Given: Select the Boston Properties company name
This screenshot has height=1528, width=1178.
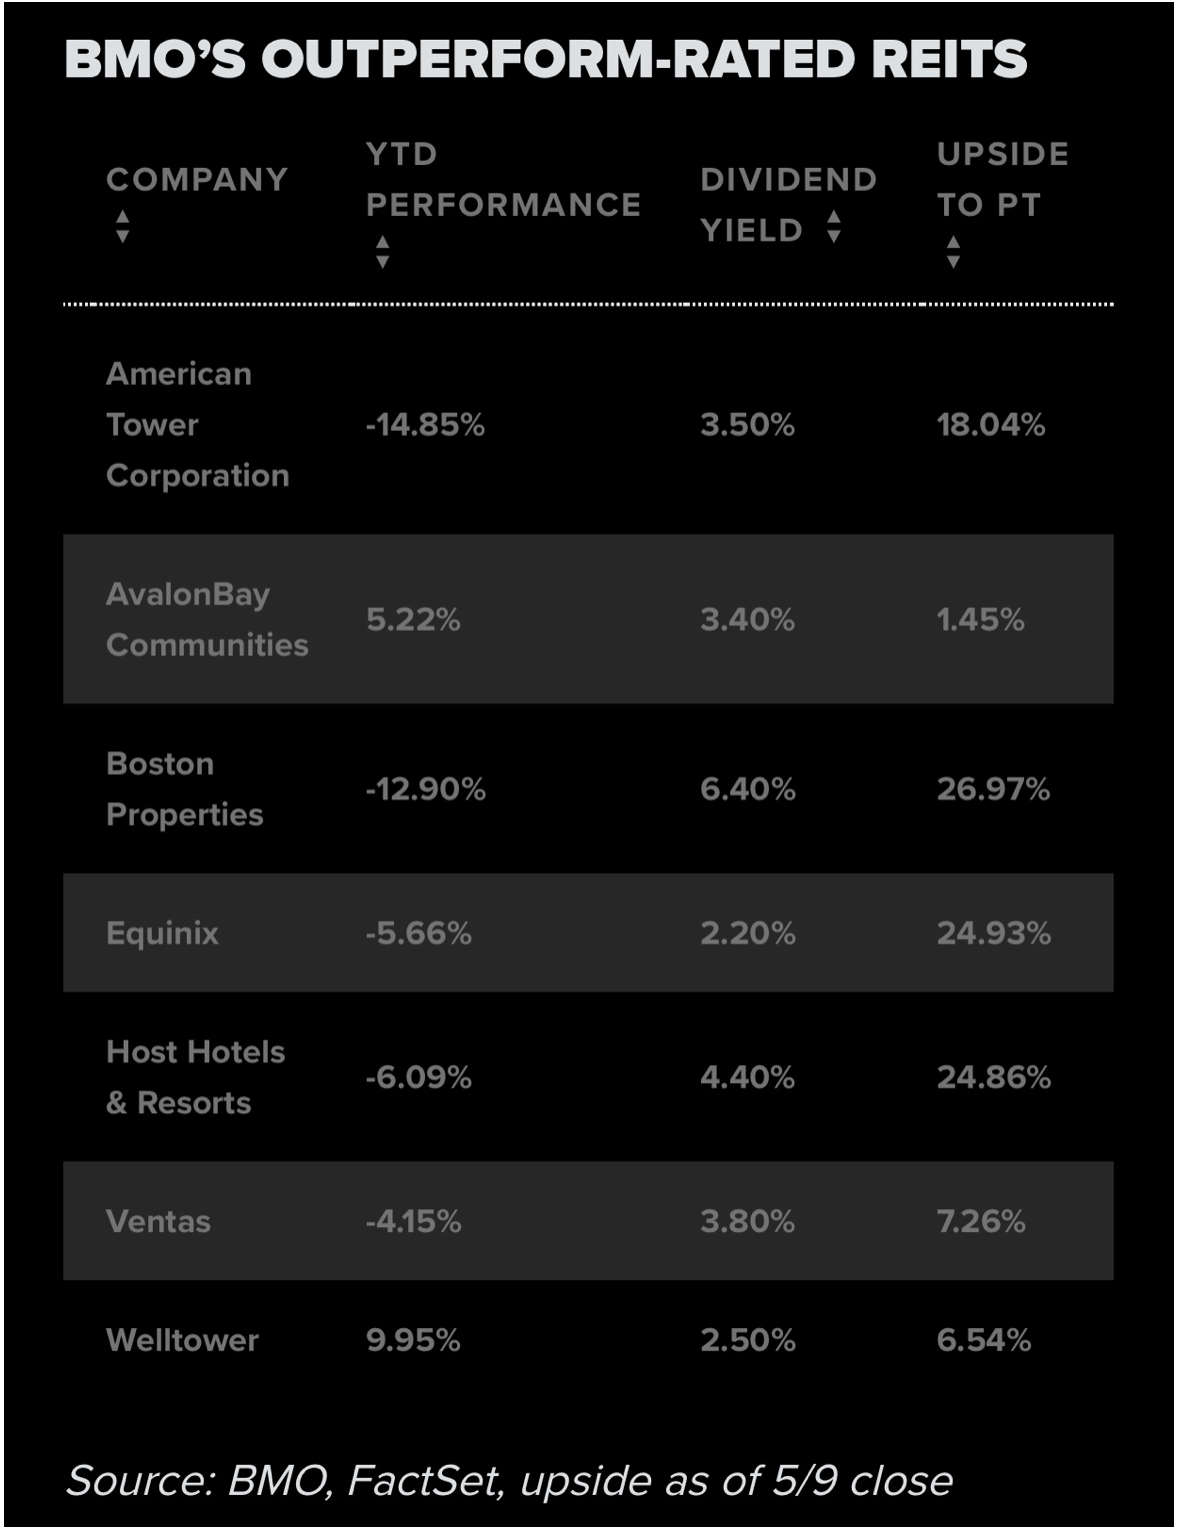Looking at the screenshot, I should click(184, 789).
